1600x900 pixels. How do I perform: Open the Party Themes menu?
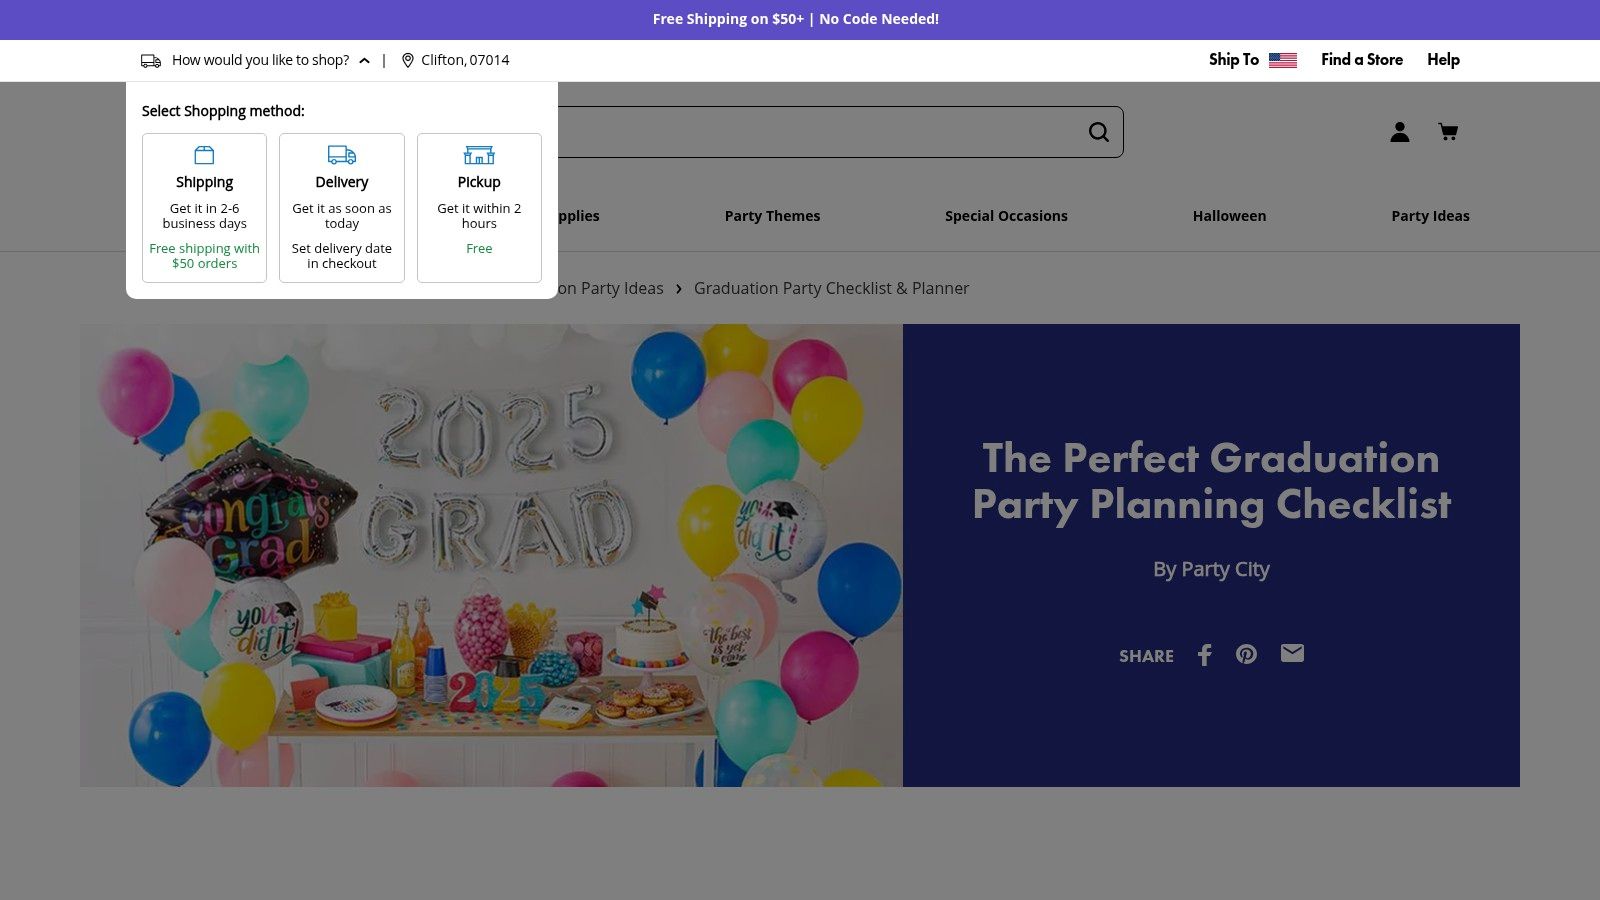pos(772,216)
